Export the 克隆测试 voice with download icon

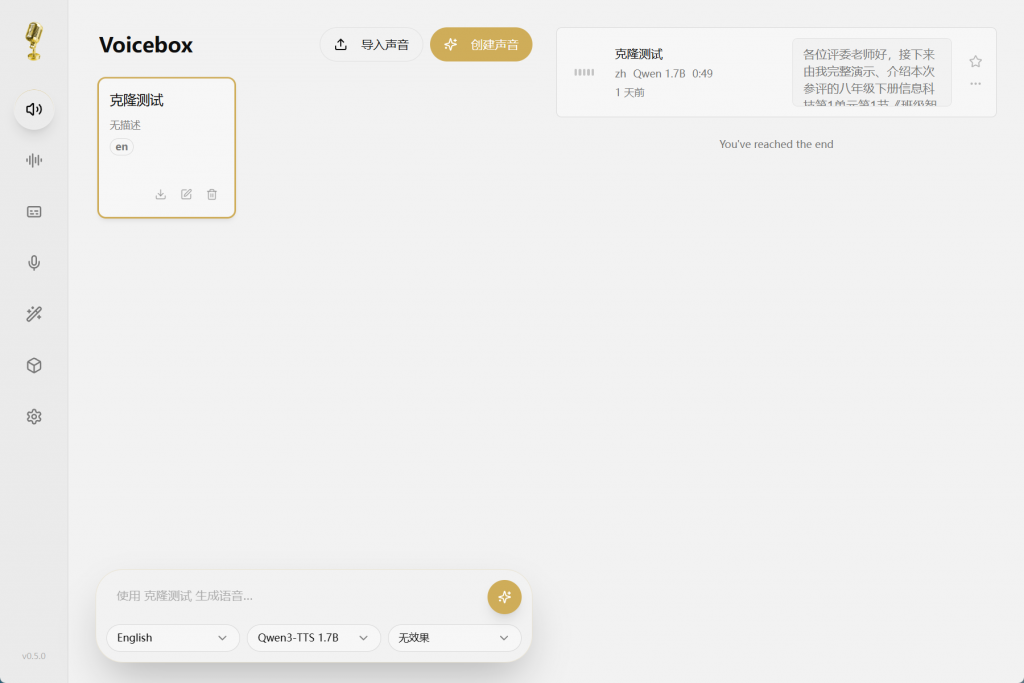(161, 195)
